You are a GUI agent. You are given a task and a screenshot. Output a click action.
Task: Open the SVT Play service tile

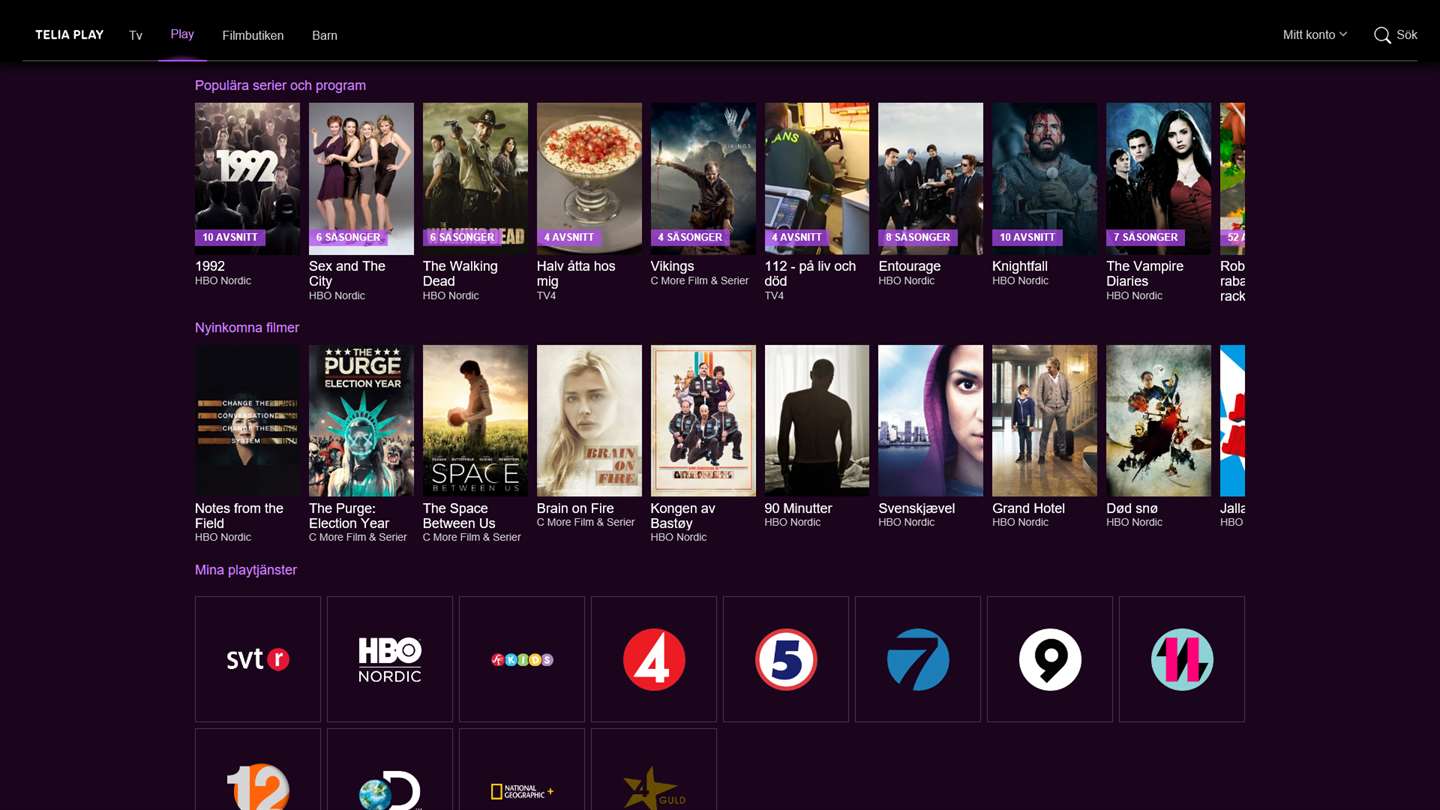coord(258,659)
